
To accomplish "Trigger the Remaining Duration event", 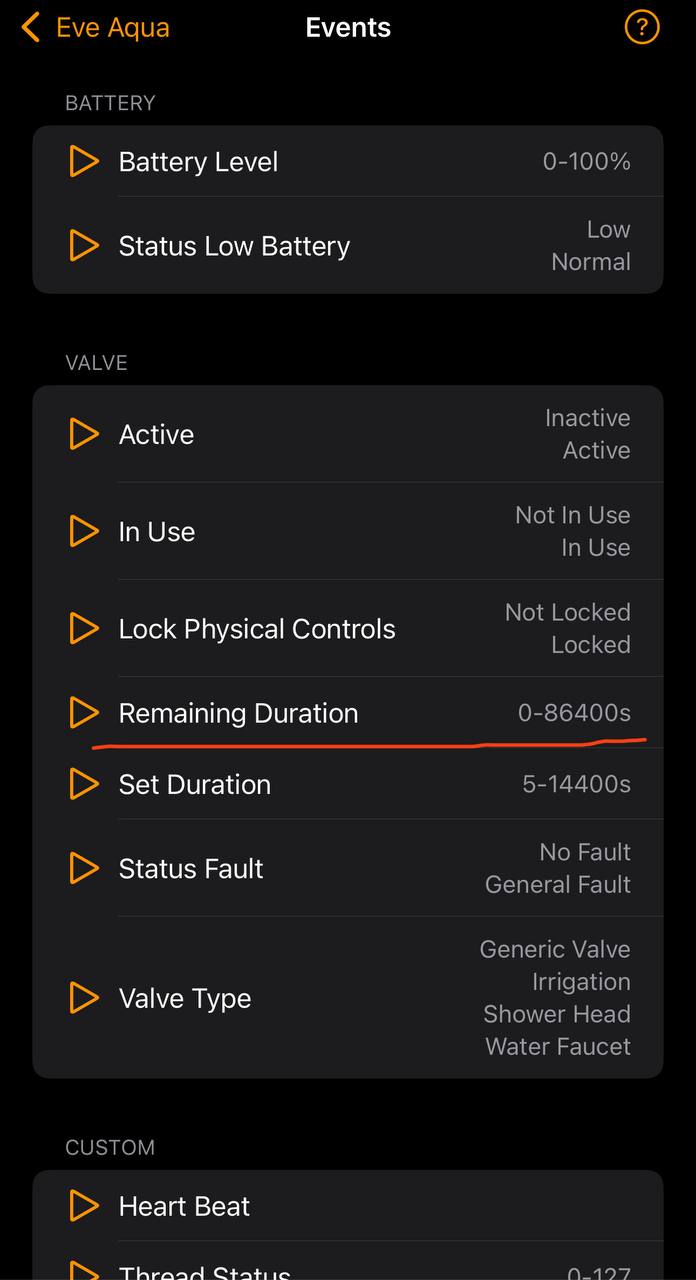I will tap(84, 713).
